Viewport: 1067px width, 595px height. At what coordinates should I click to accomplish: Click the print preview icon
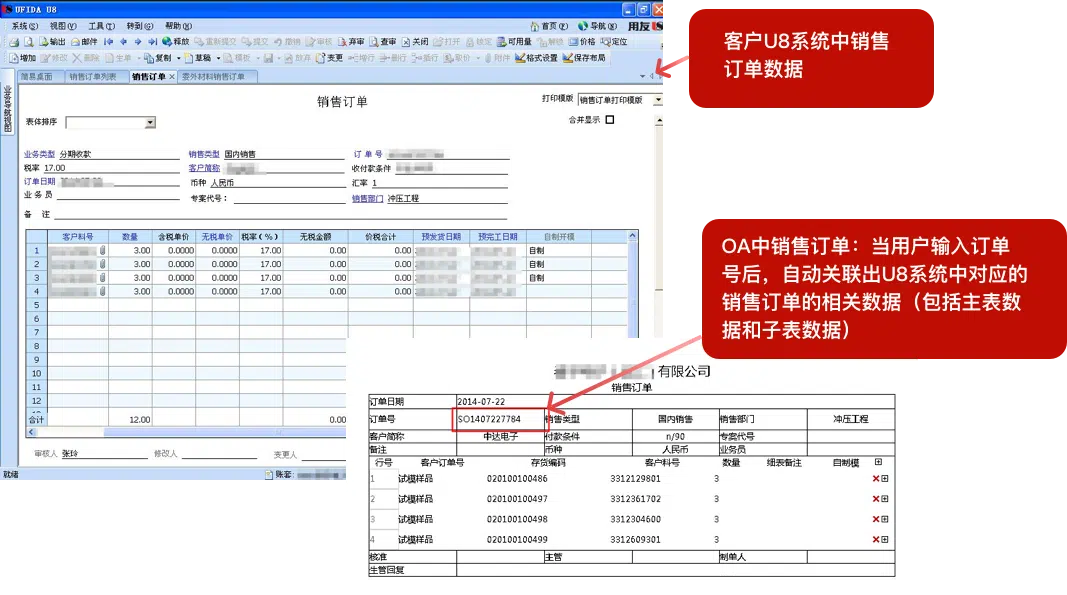(x=29, y=42)
